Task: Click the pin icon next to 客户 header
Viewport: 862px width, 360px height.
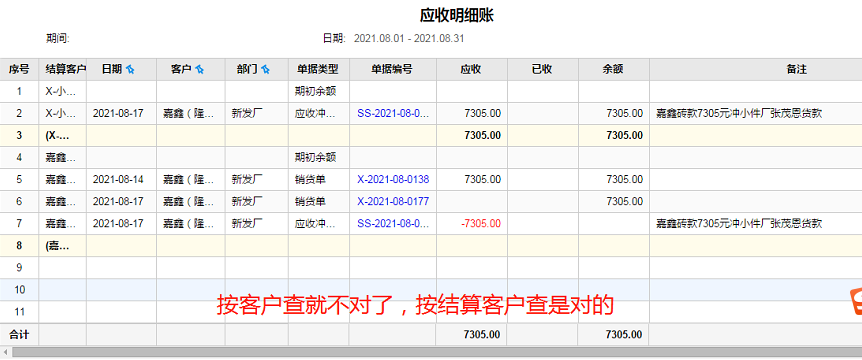Action: pyautogui.click(x=200, y=70)
